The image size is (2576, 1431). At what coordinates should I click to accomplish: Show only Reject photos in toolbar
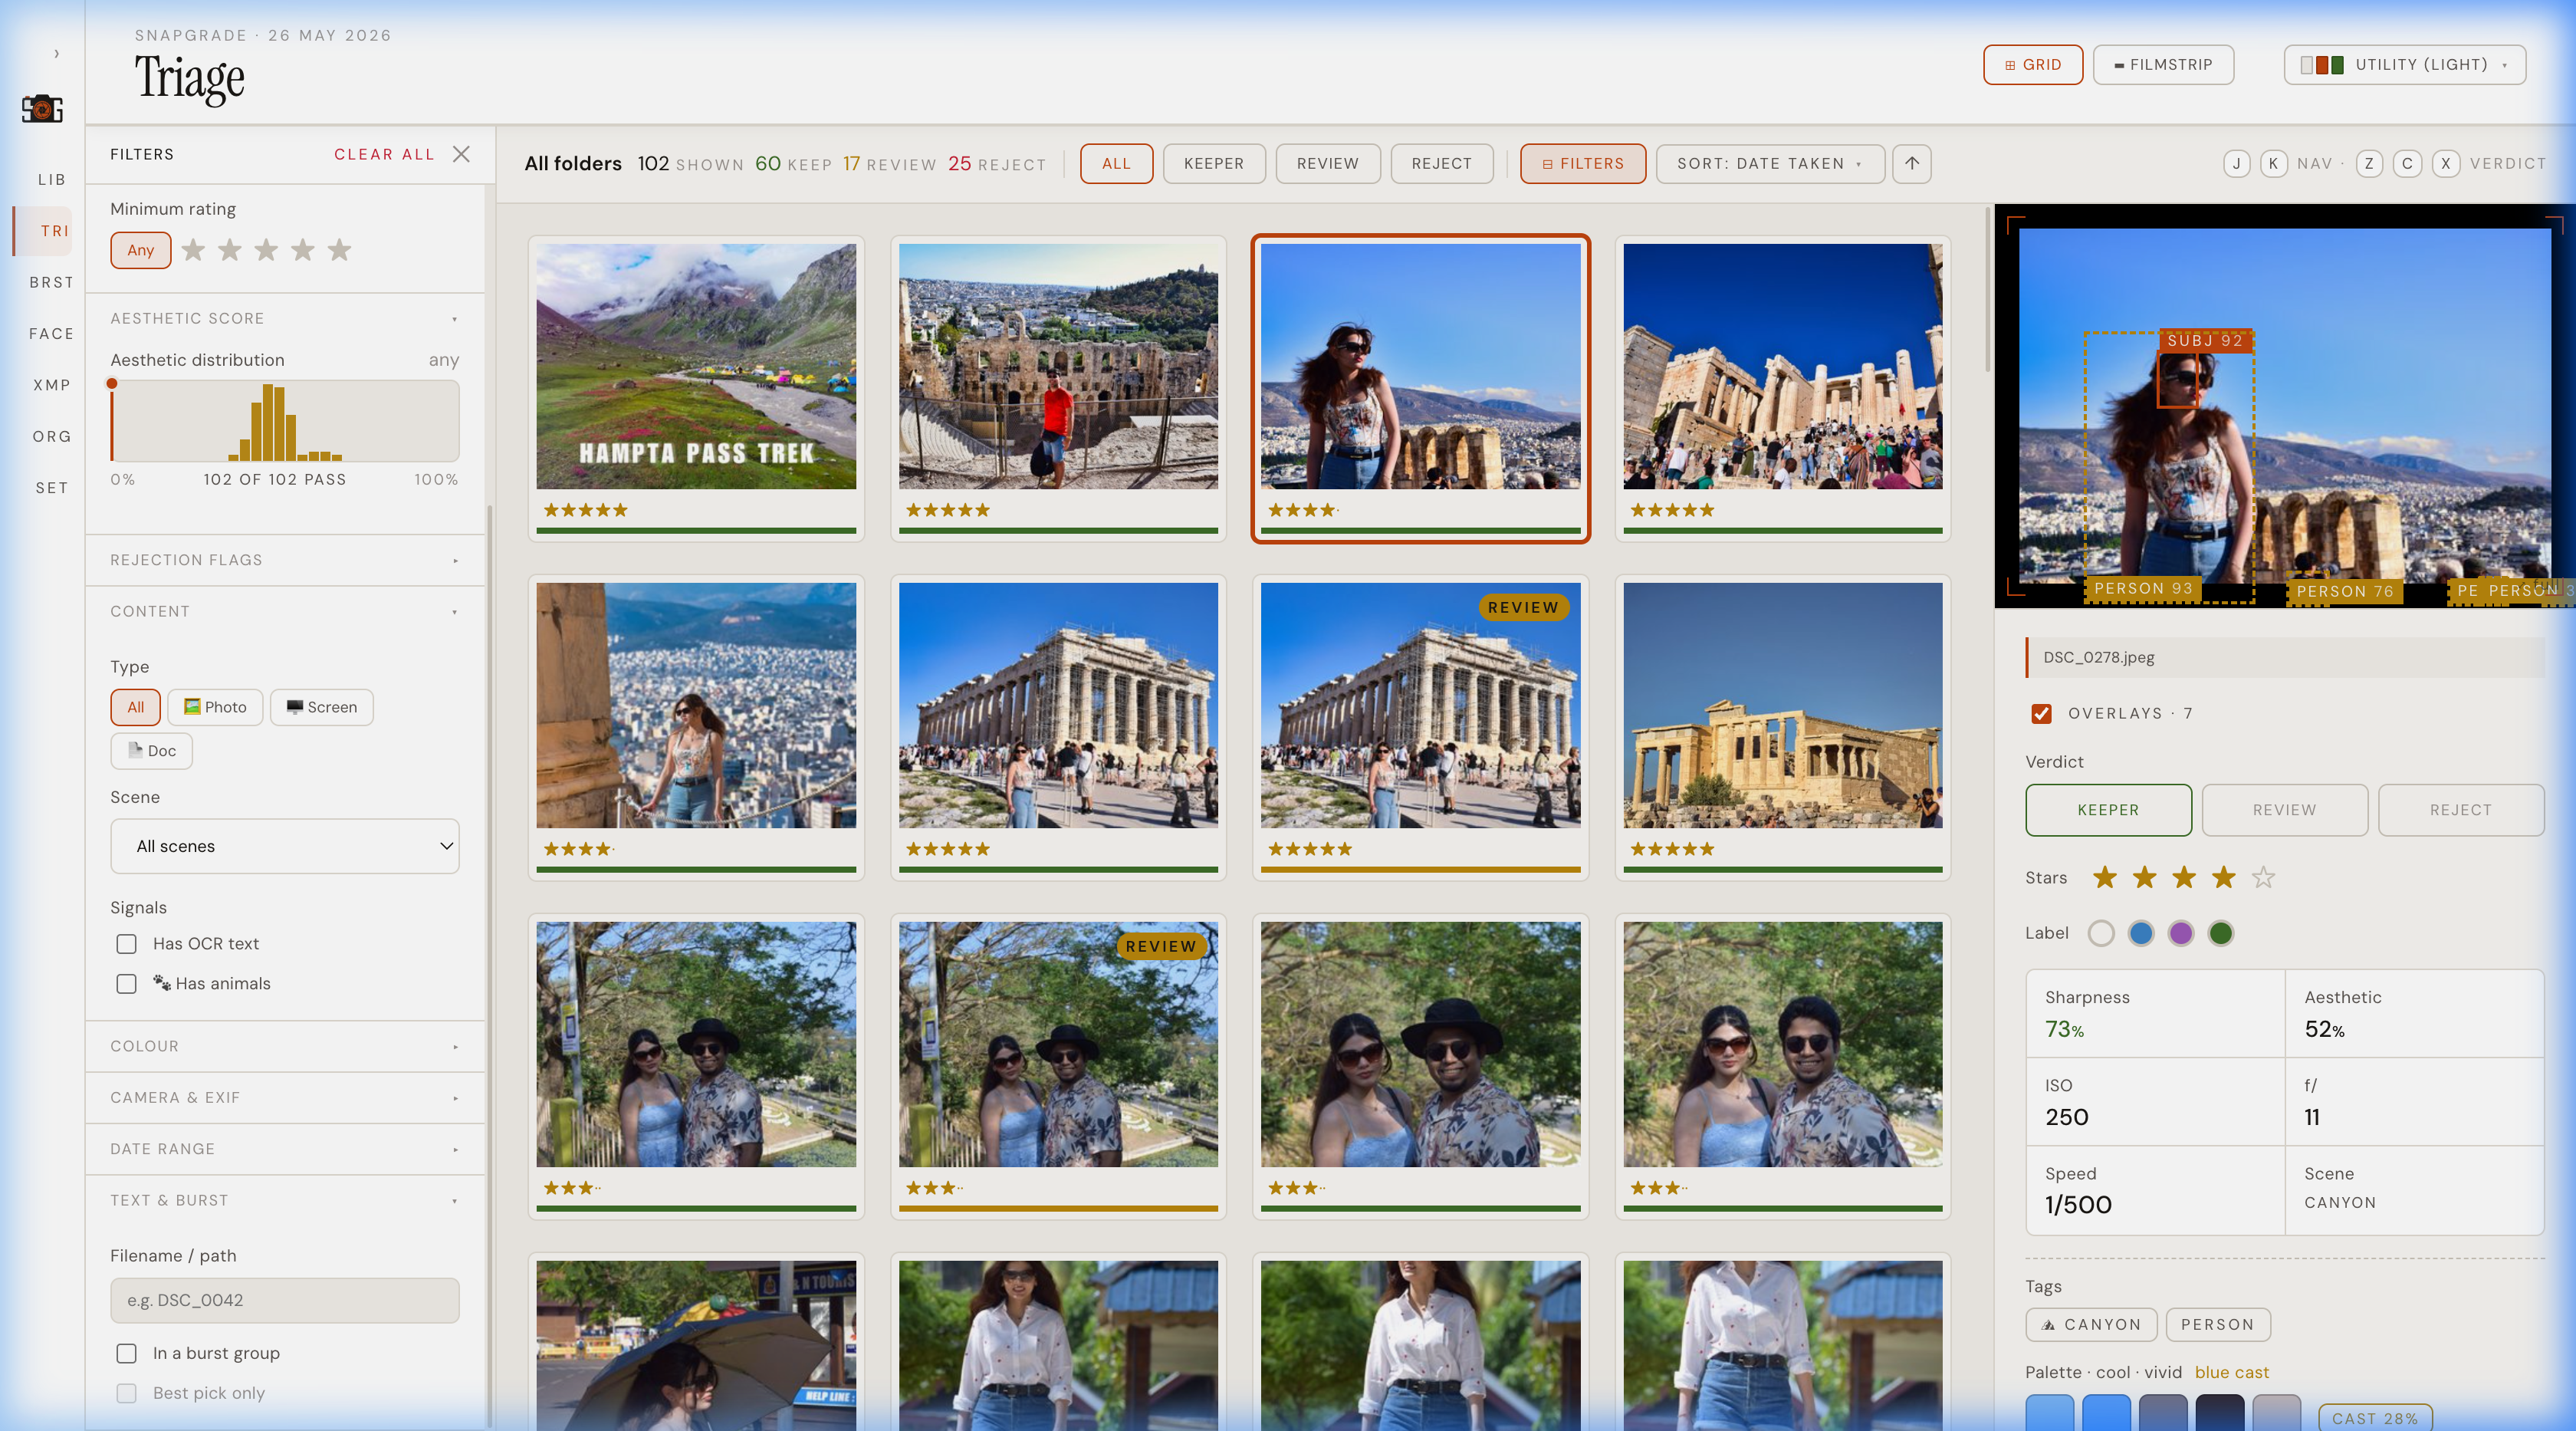(x=1442, y=164)
